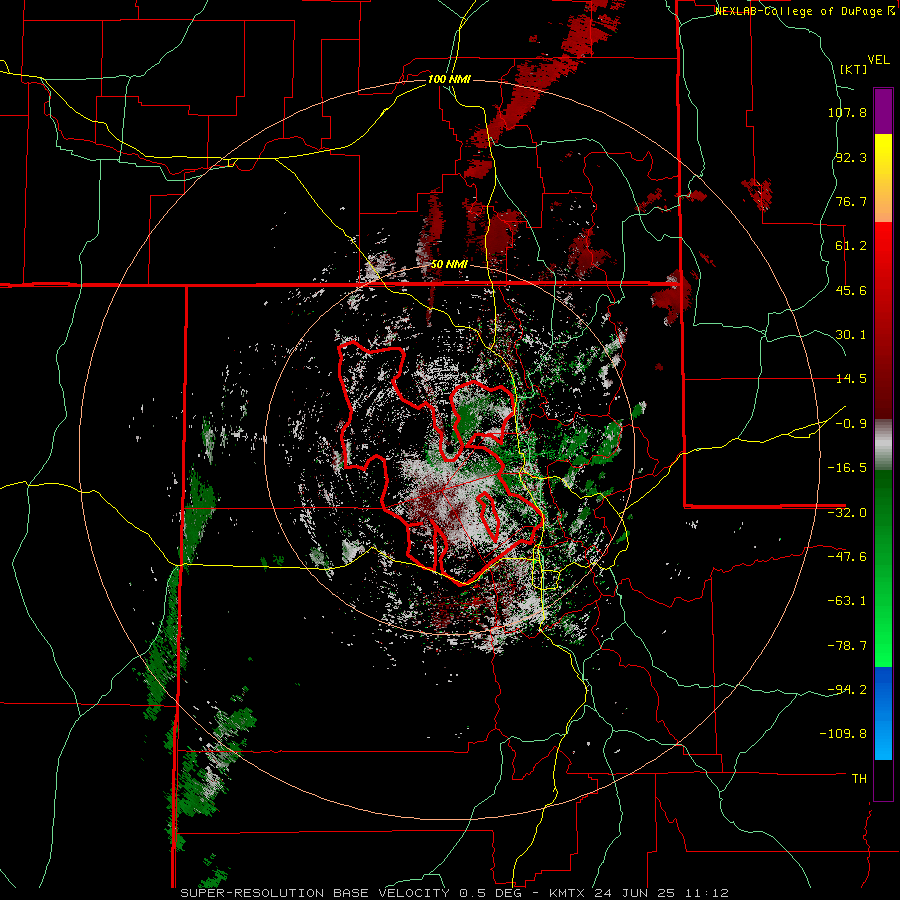
Task: Click the purple segment of the color bar
Action: (883, 111)
